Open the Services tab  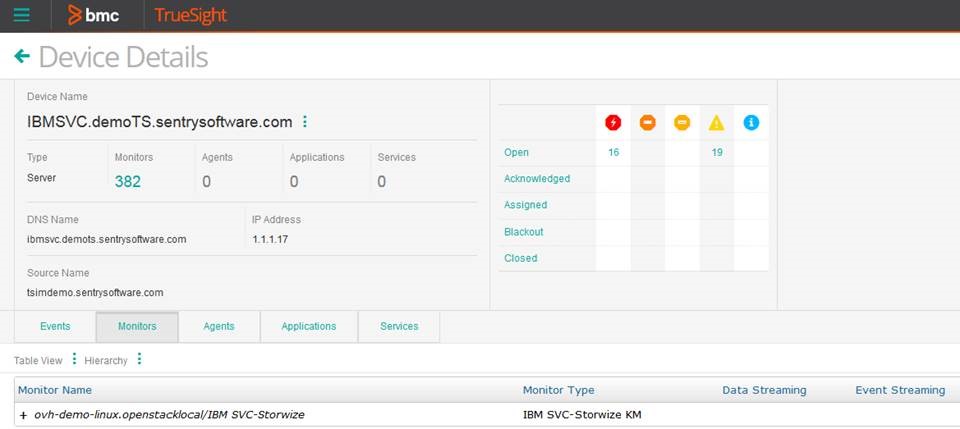point(399,326)
